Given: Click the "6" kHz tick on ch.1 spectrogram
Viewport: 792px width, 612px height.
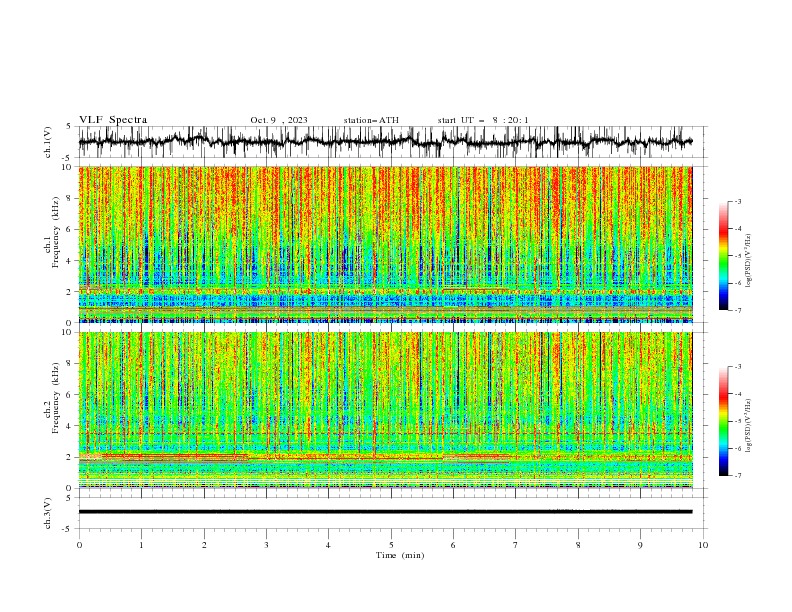Looking at the screenshot, I should click(71, 229).
